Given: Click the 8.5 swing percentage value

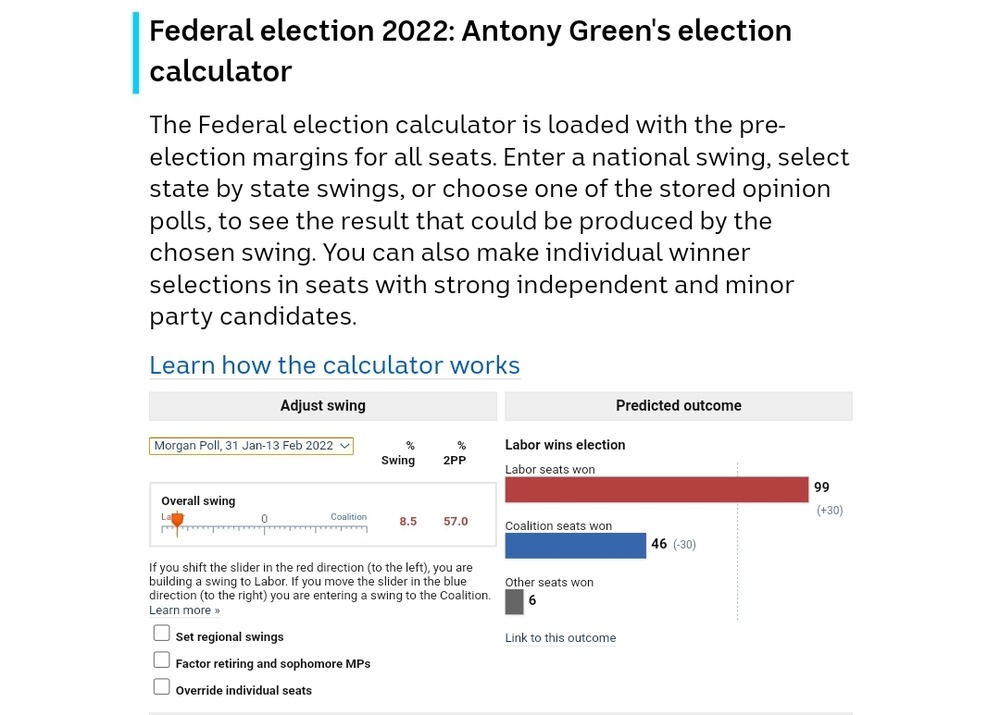Looking at the screenshot, I should tap(408, 521).
